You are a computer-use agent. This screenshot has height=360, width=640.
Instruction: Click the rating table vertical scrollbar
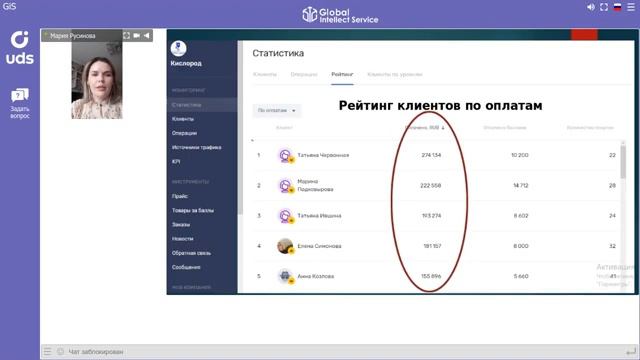tap(623, 161)
